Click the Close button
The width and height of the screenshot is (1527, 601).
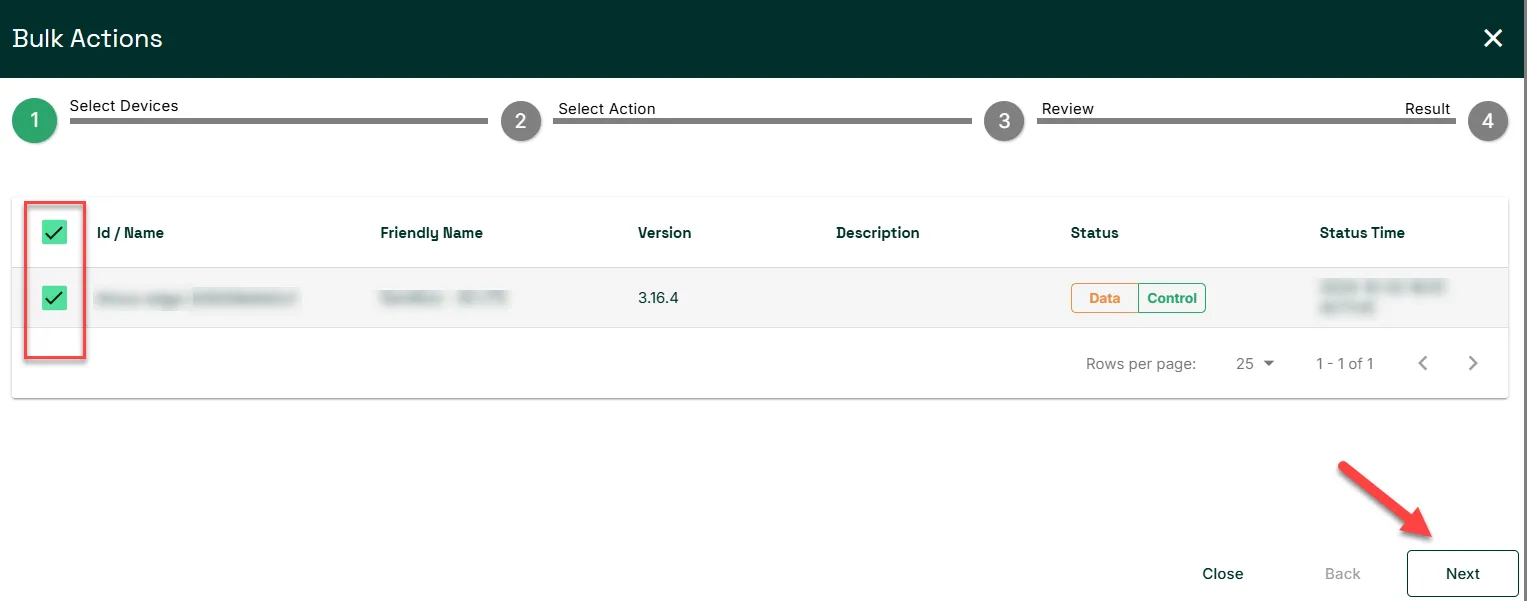(x=1223, y=574)
